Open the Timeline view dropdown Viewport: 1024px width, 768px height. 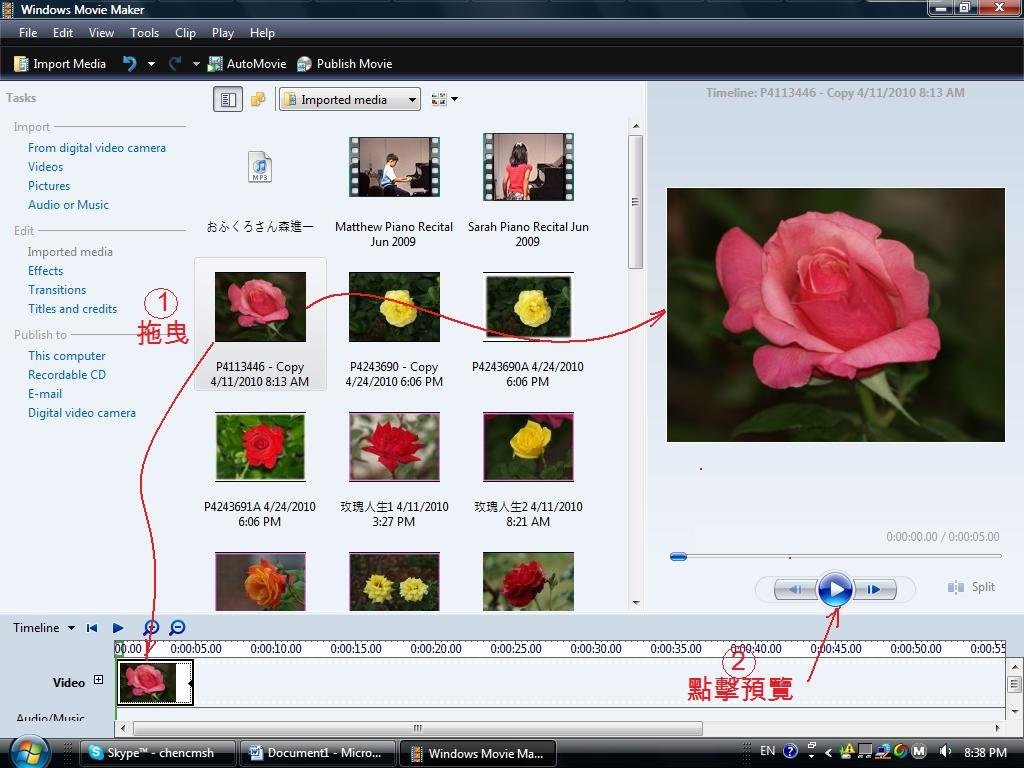click(x=44, y=628)
